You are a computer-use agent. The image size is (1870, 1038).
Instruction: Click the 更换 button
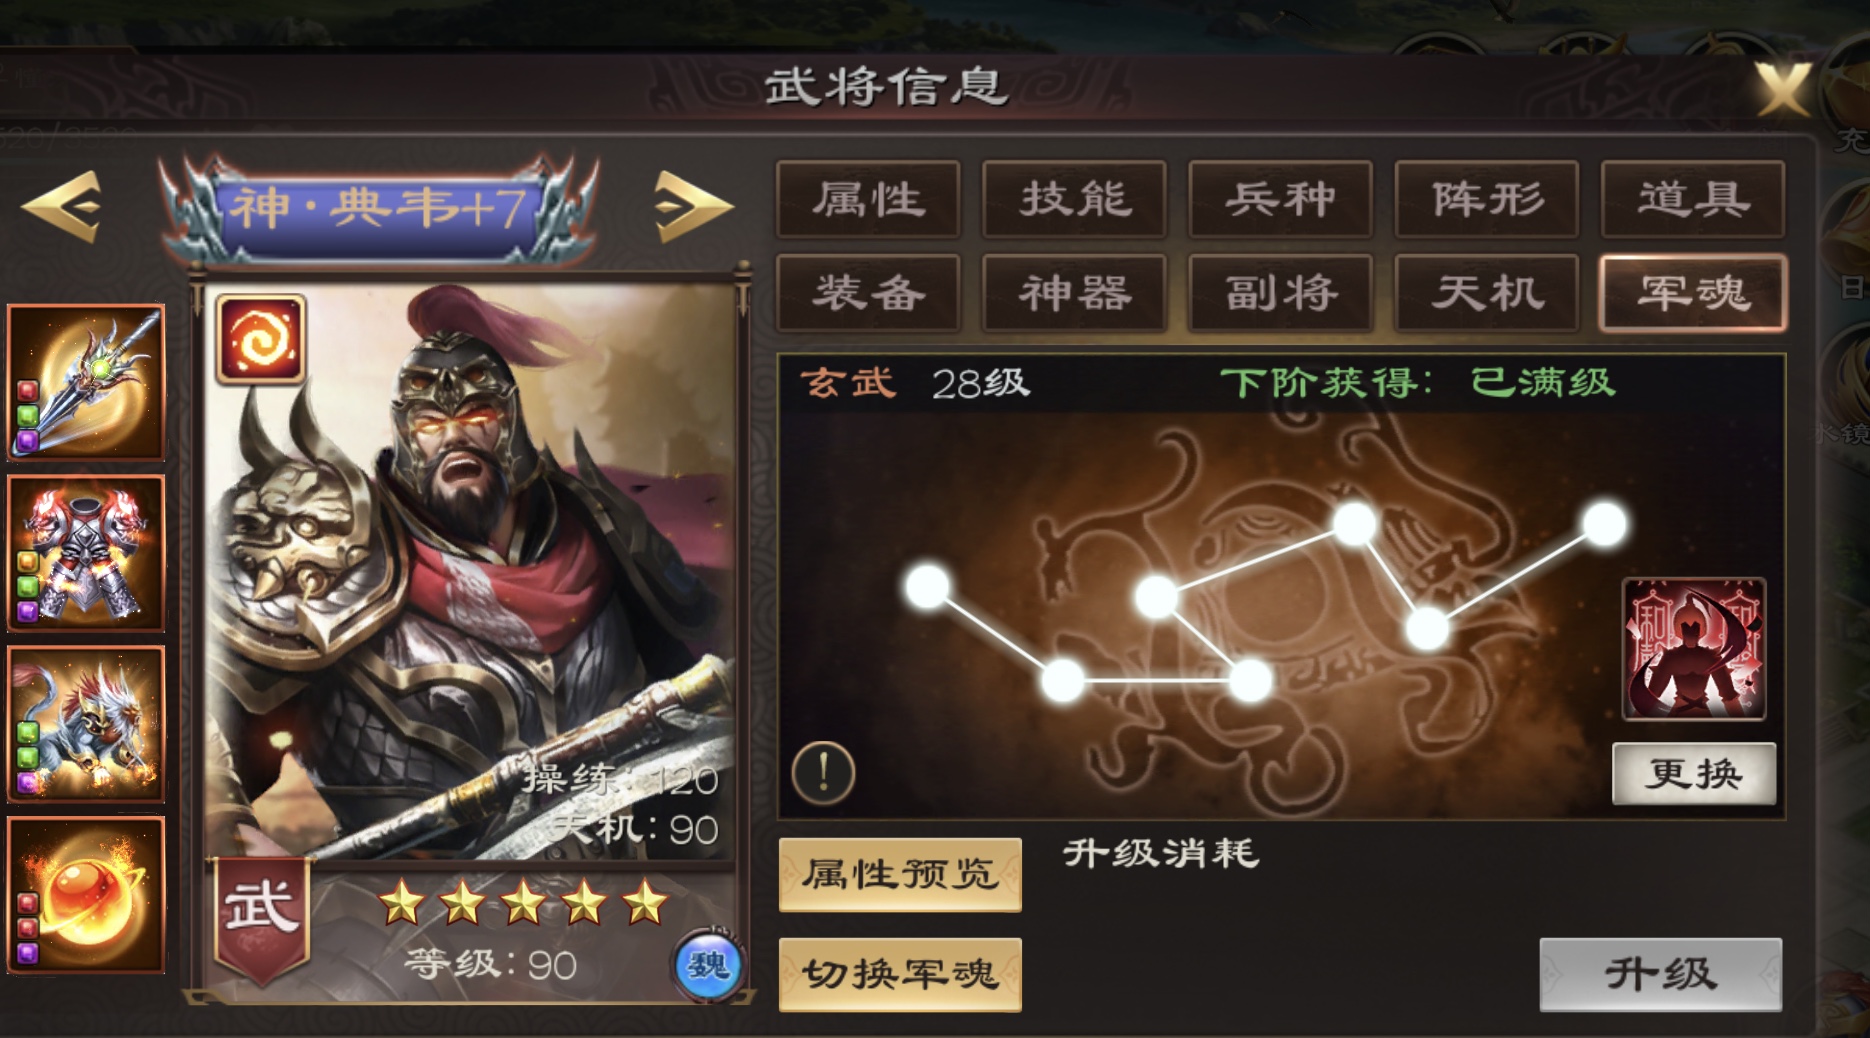(1694, 773)
